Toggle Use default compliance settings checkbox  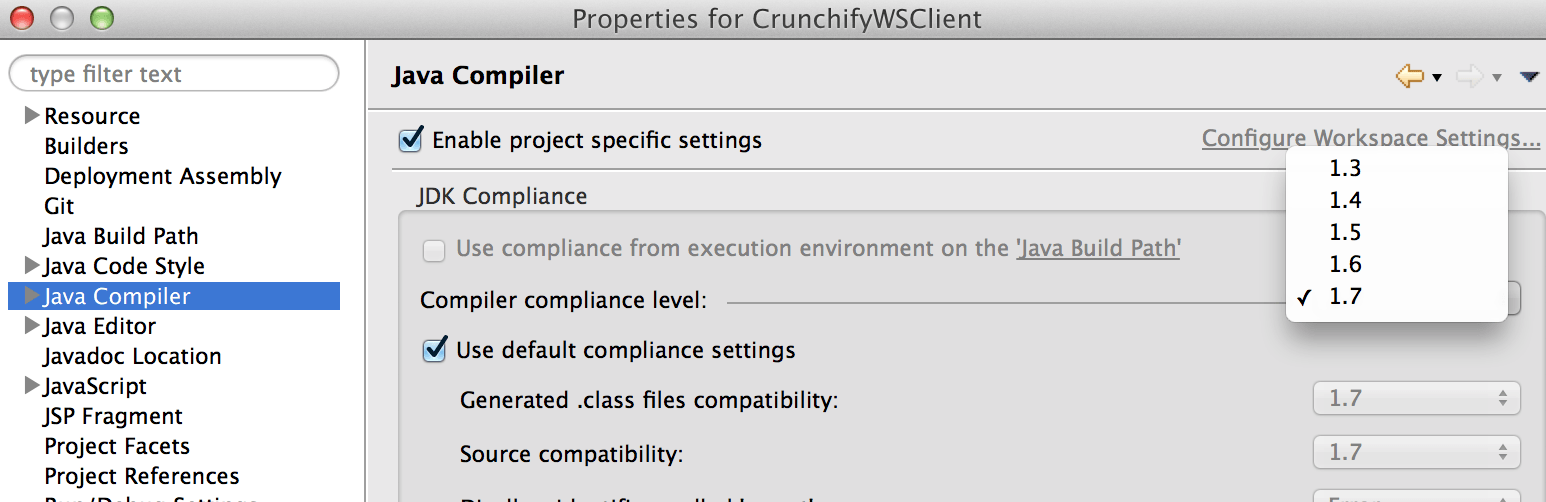[434, 350]
